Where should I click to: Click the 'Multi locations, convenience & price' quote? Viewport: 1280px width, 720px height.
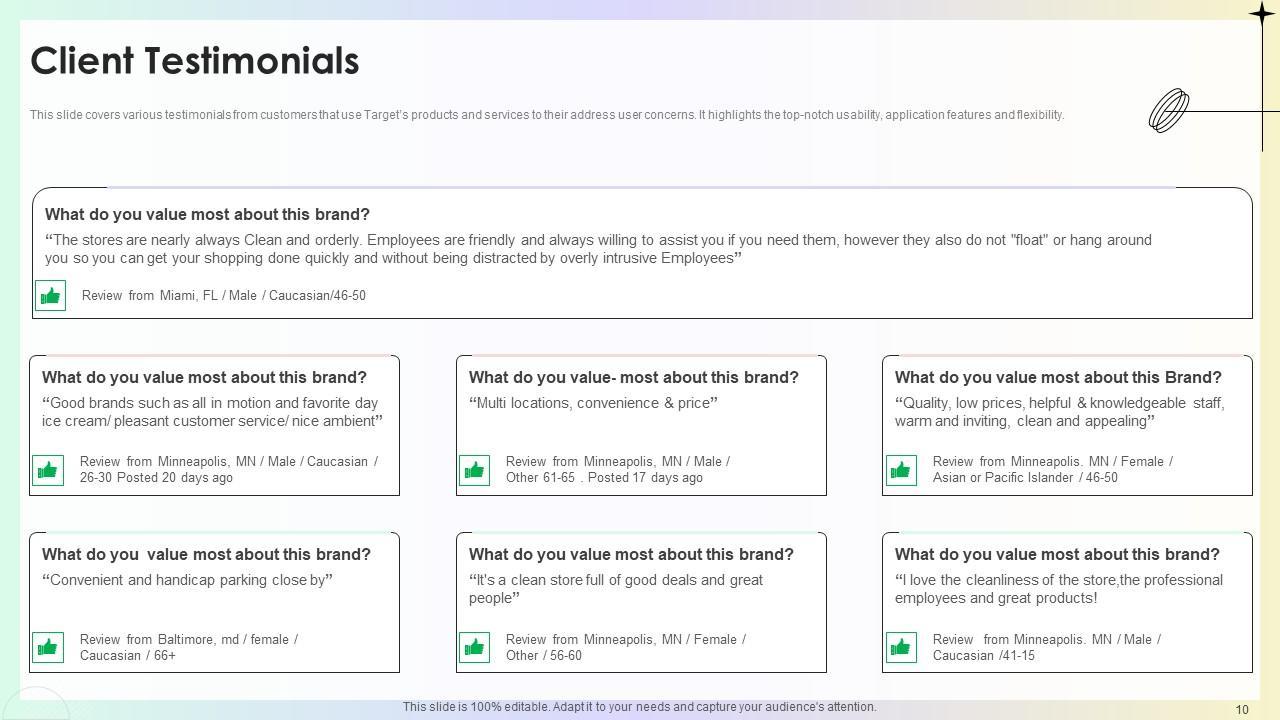593,403
